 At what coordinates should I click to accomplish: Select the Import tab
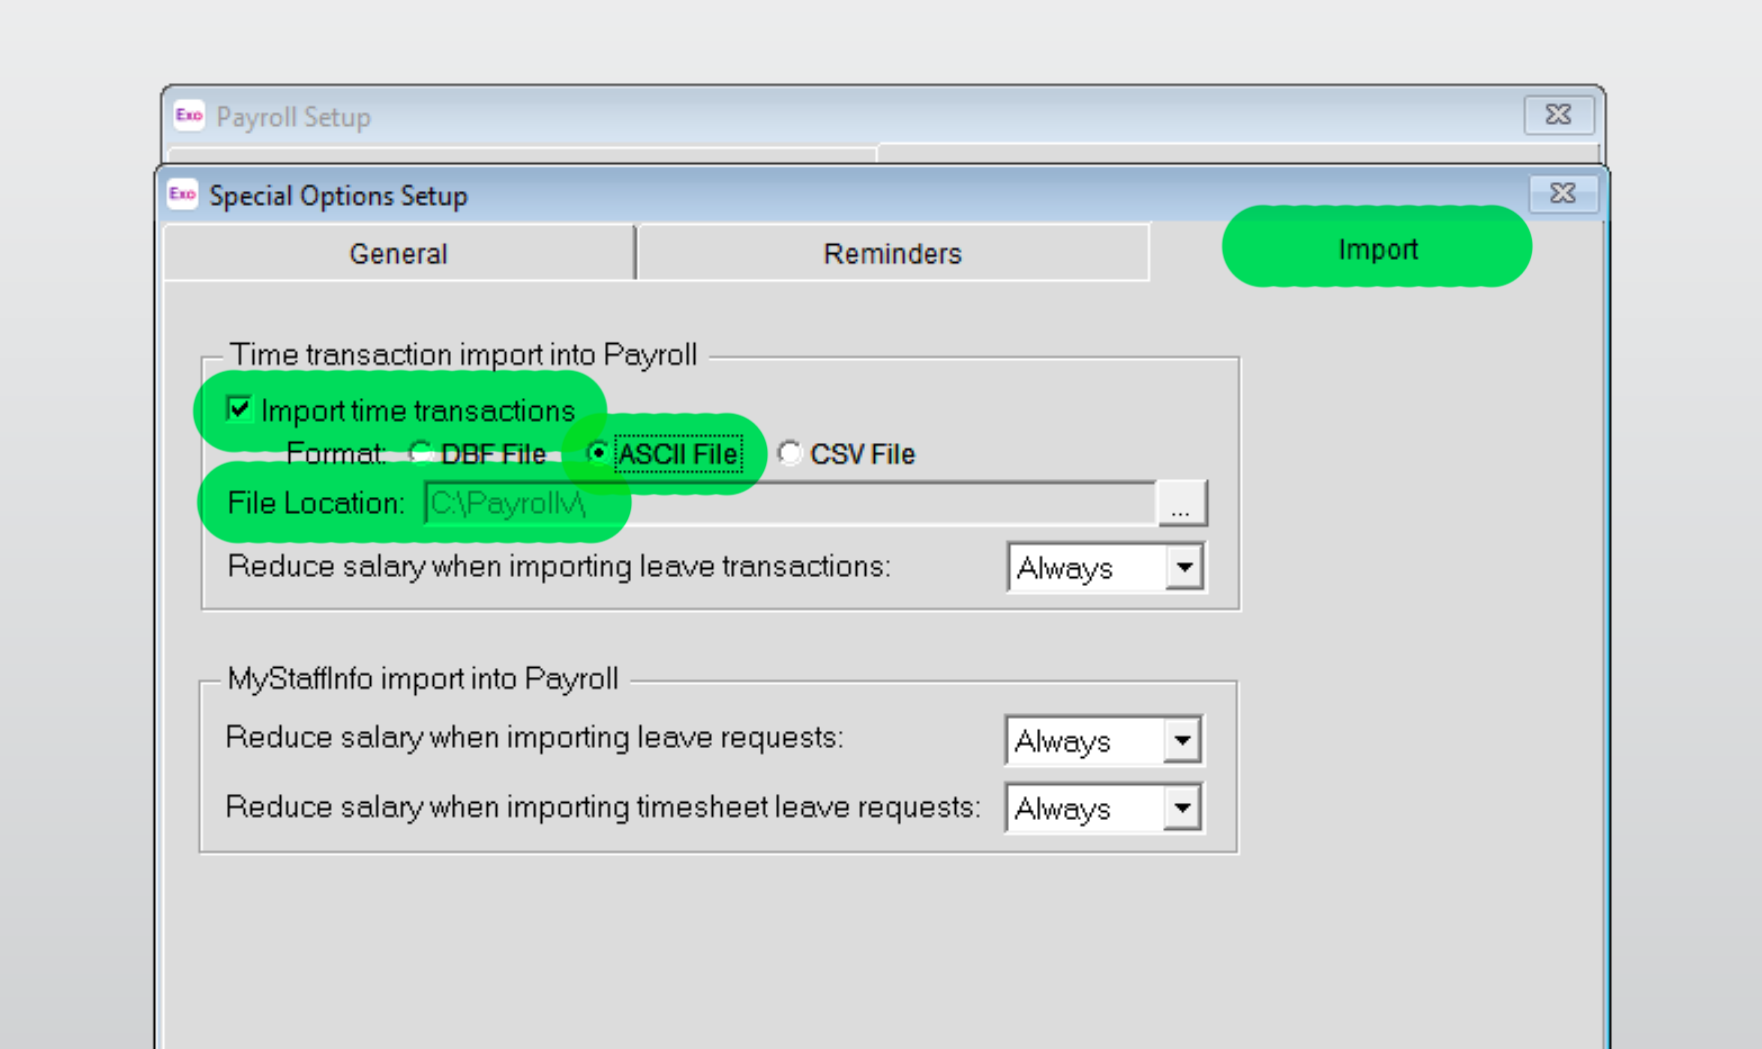click(1376, 250)
